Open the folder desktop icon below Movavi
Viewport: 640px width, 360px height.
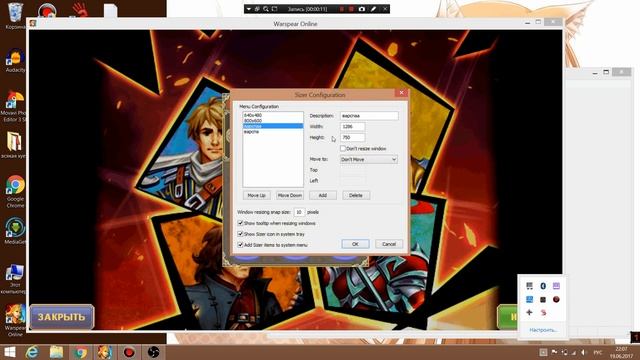15,145
